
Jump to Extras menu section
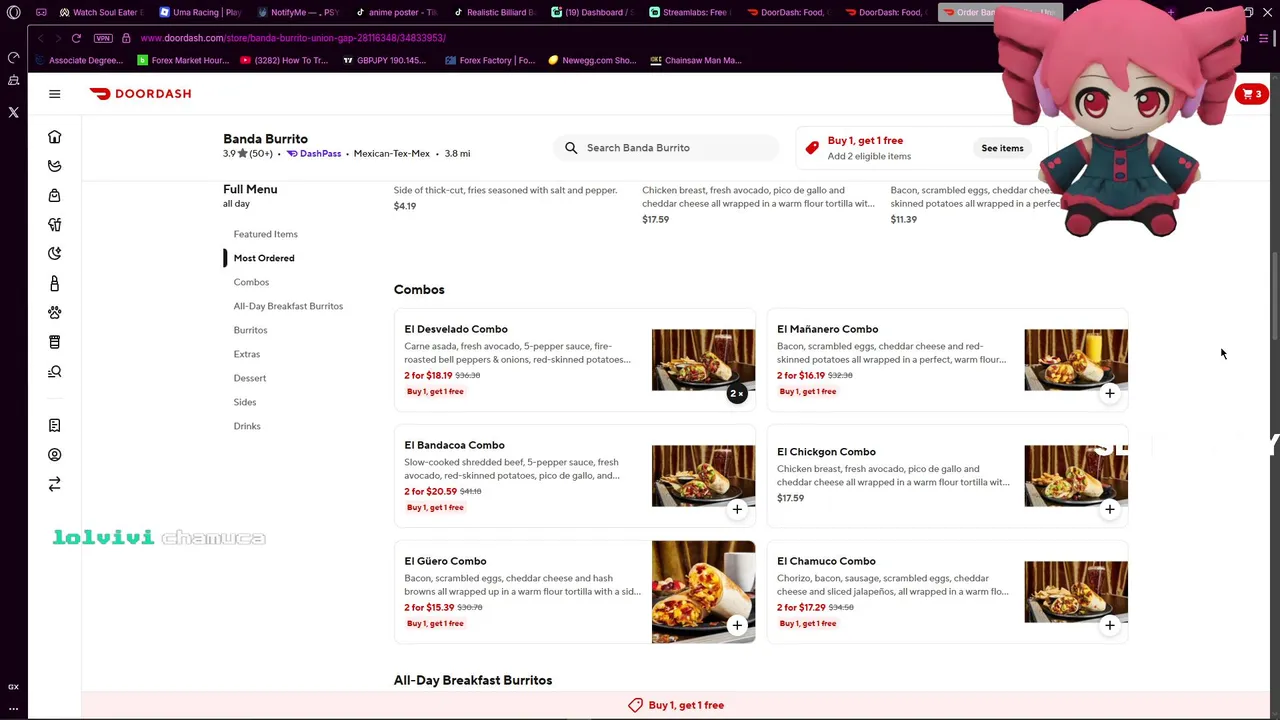(246, 354)
